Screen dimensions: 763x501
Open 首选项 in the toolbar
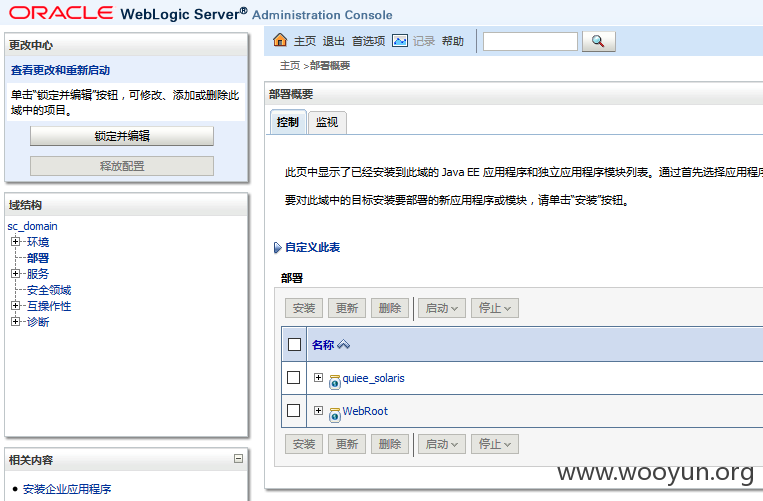368,41
